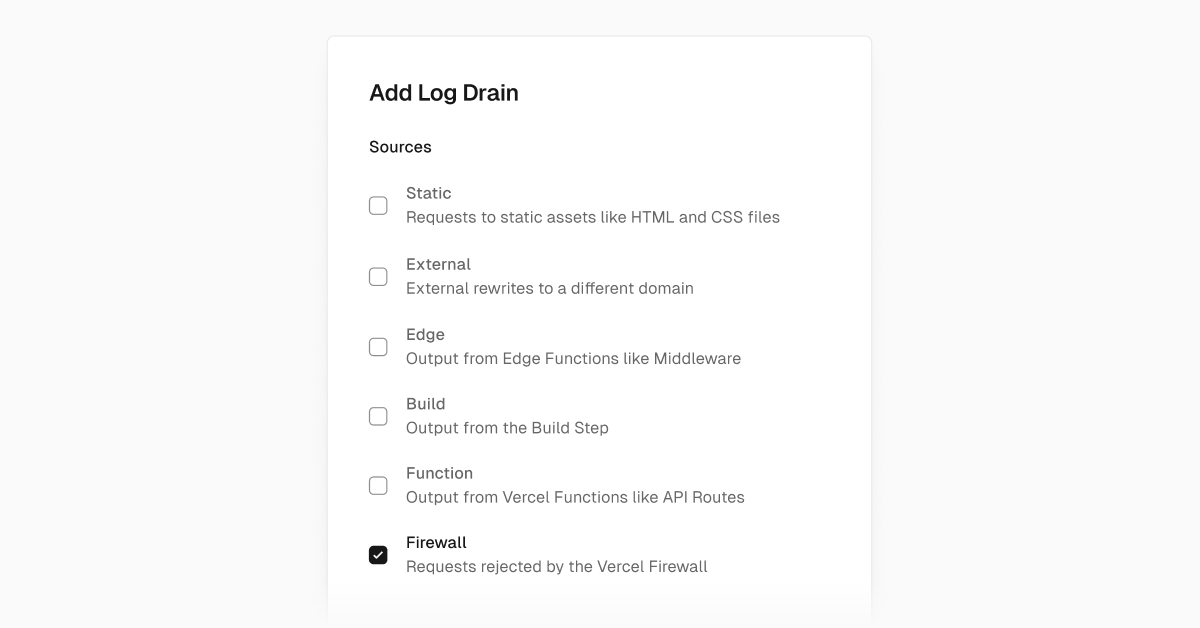Disable Firewall by clicking its label
The image size is (1200, 628).
pos(436,542)
